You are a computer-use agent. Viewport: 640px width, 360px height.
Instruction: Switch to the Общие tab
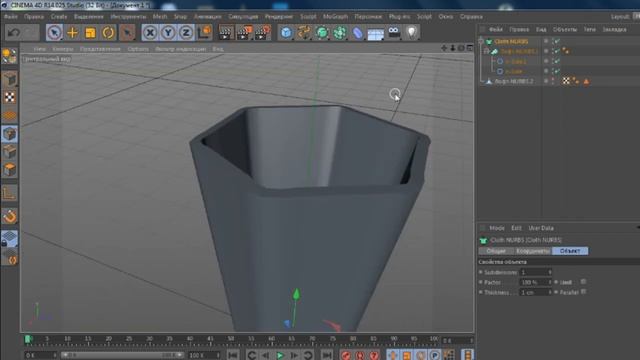coord(496,251)
